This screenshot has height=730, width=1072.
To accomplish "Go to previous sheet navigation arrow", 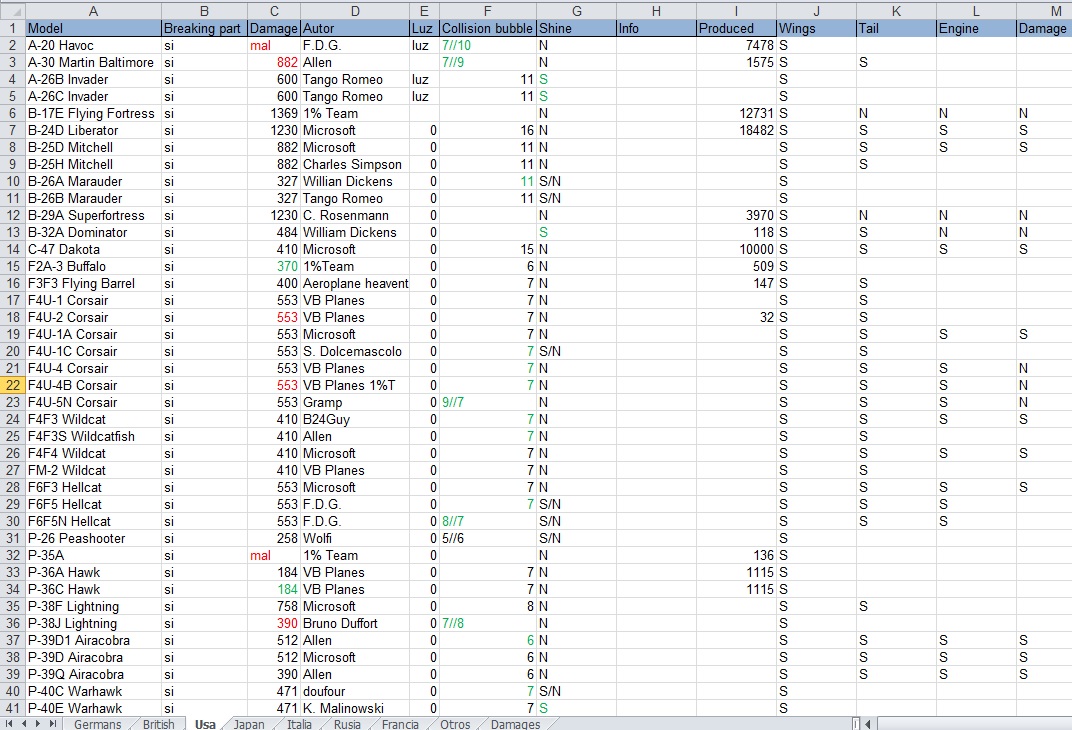I will (24, 723).
